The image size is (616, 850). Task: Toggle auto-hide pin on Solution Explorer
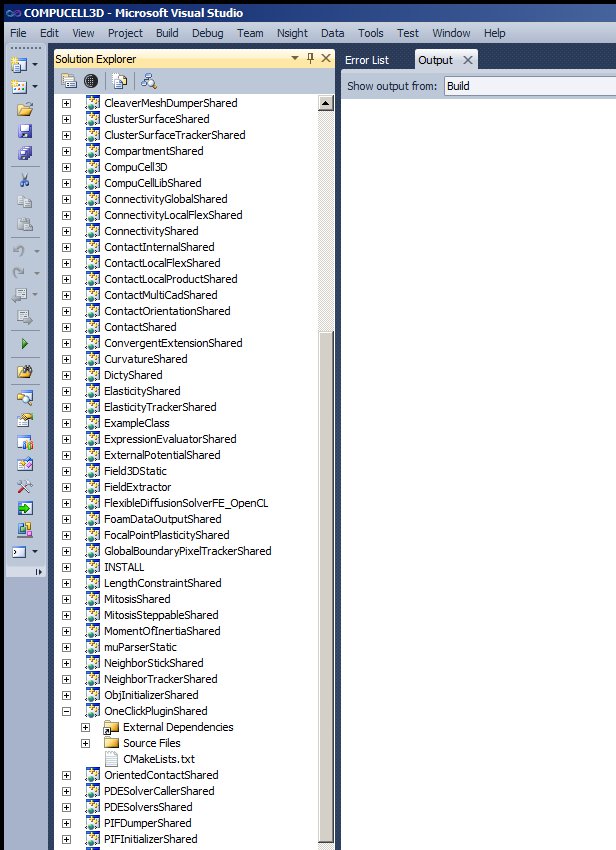point(310,59)
